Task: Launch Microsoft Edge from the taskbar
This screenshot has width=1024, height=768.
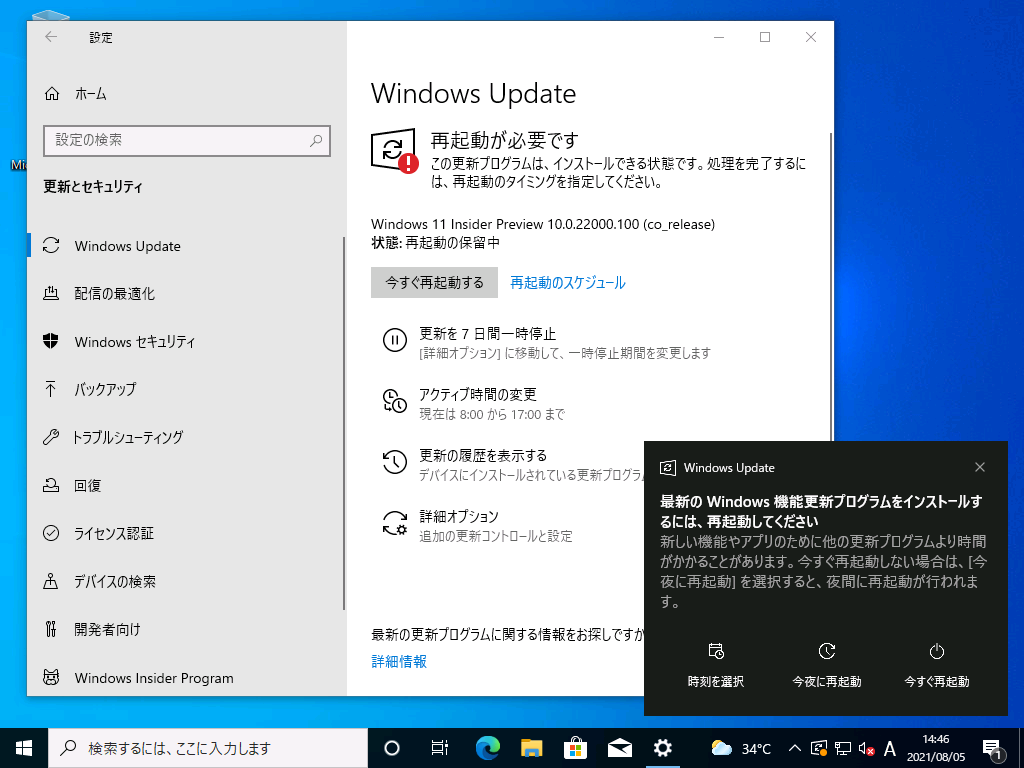Action: click(488, 748)
